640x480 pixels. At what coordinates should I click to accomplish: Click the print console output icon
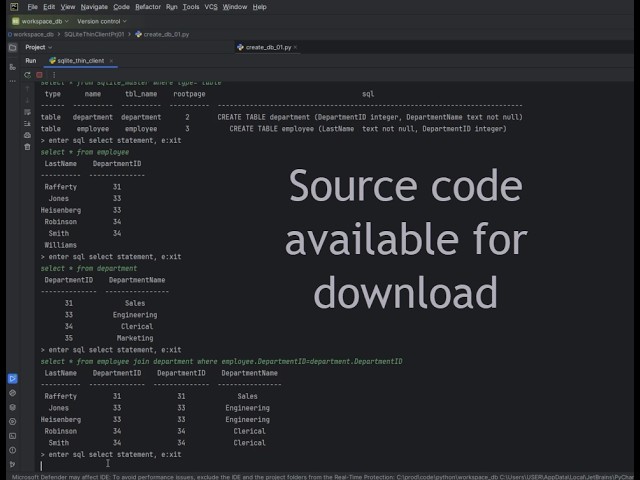tap(27, 135)
